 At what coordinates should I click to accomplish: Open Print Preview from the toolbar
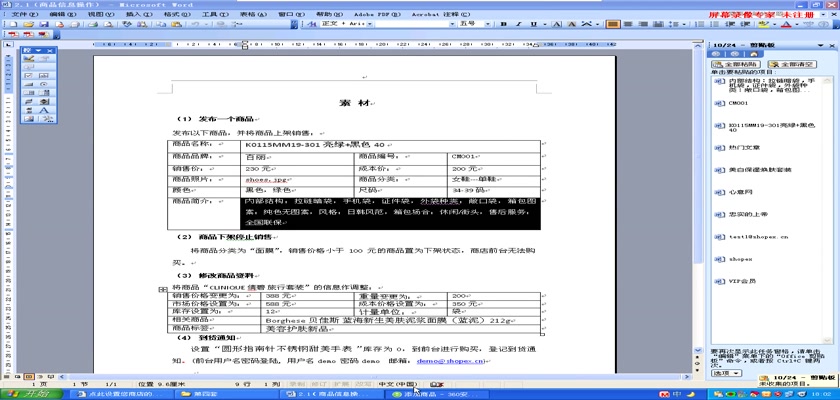coord(109,24)
